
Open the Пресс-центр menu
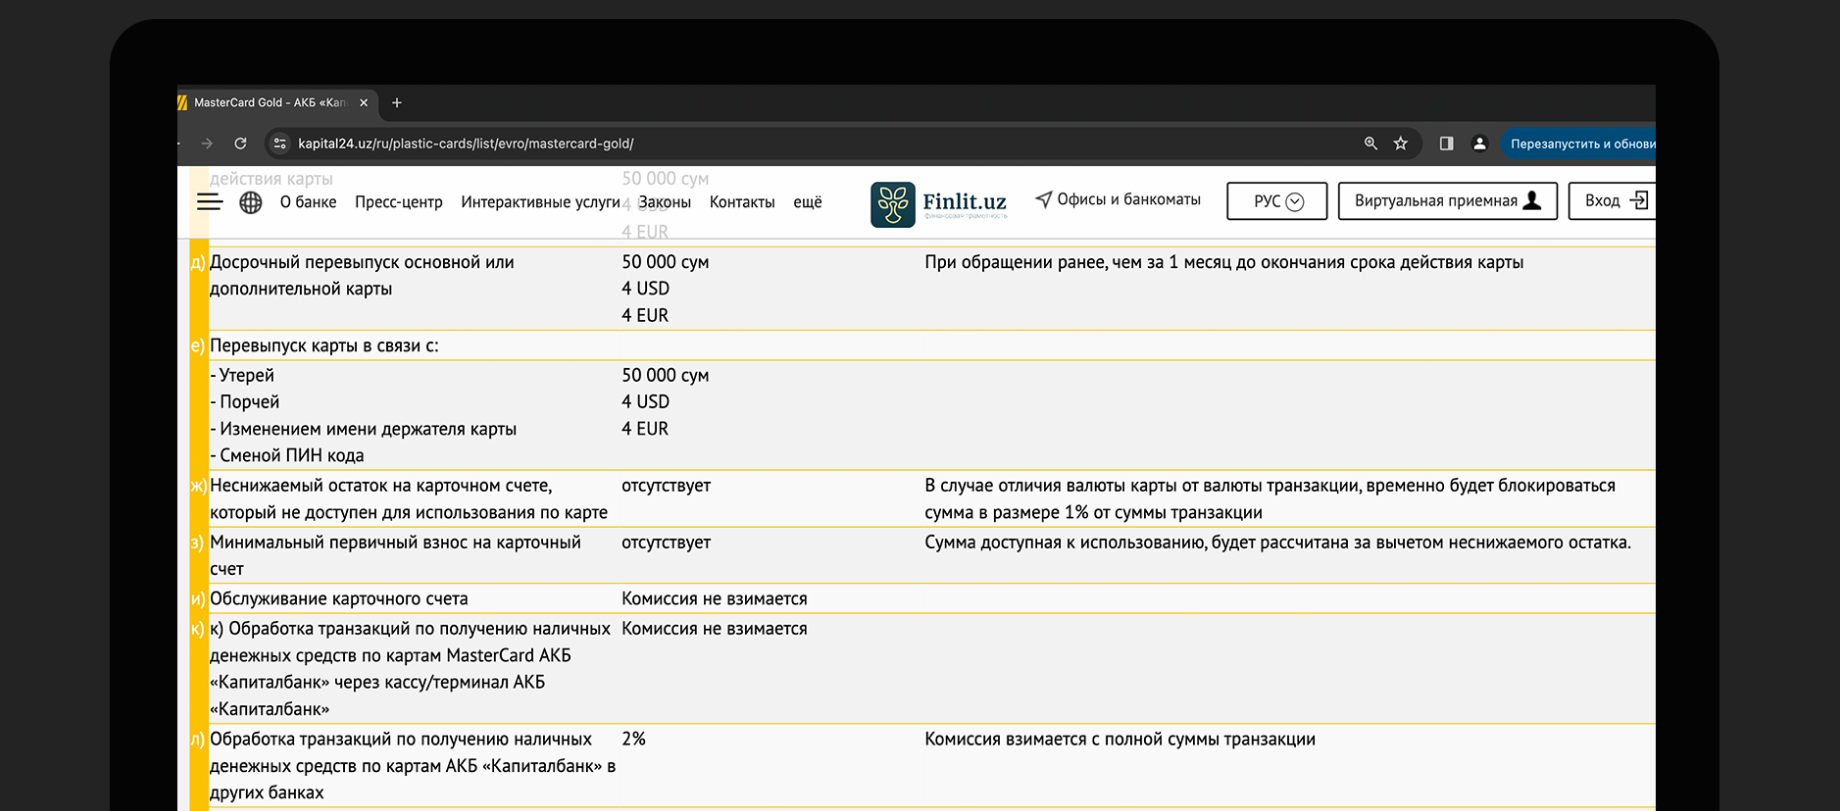[x=398, y=202]
